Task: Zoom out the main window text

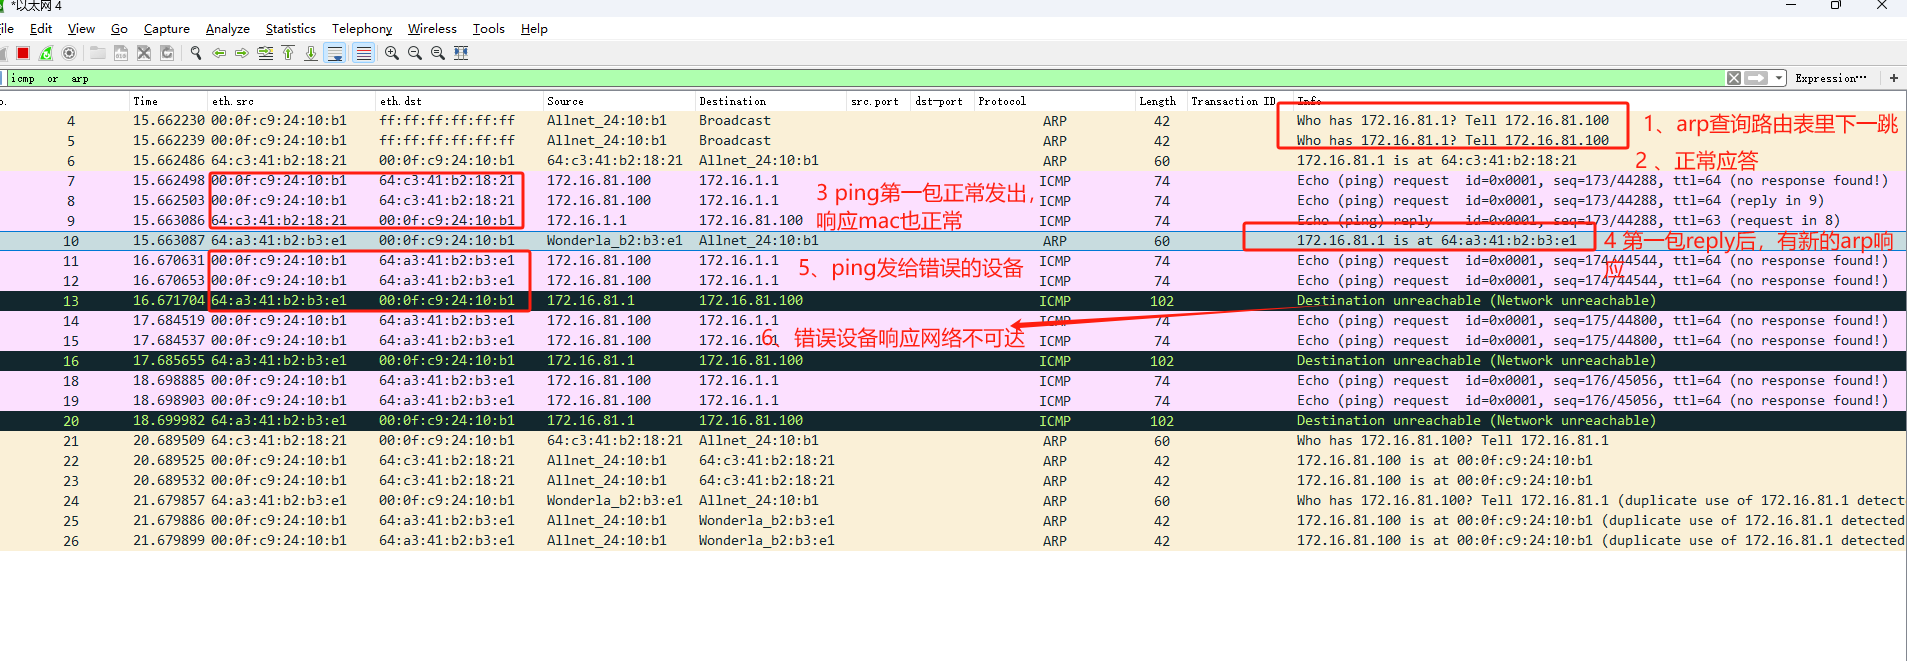Action: [x=415, y=53]
